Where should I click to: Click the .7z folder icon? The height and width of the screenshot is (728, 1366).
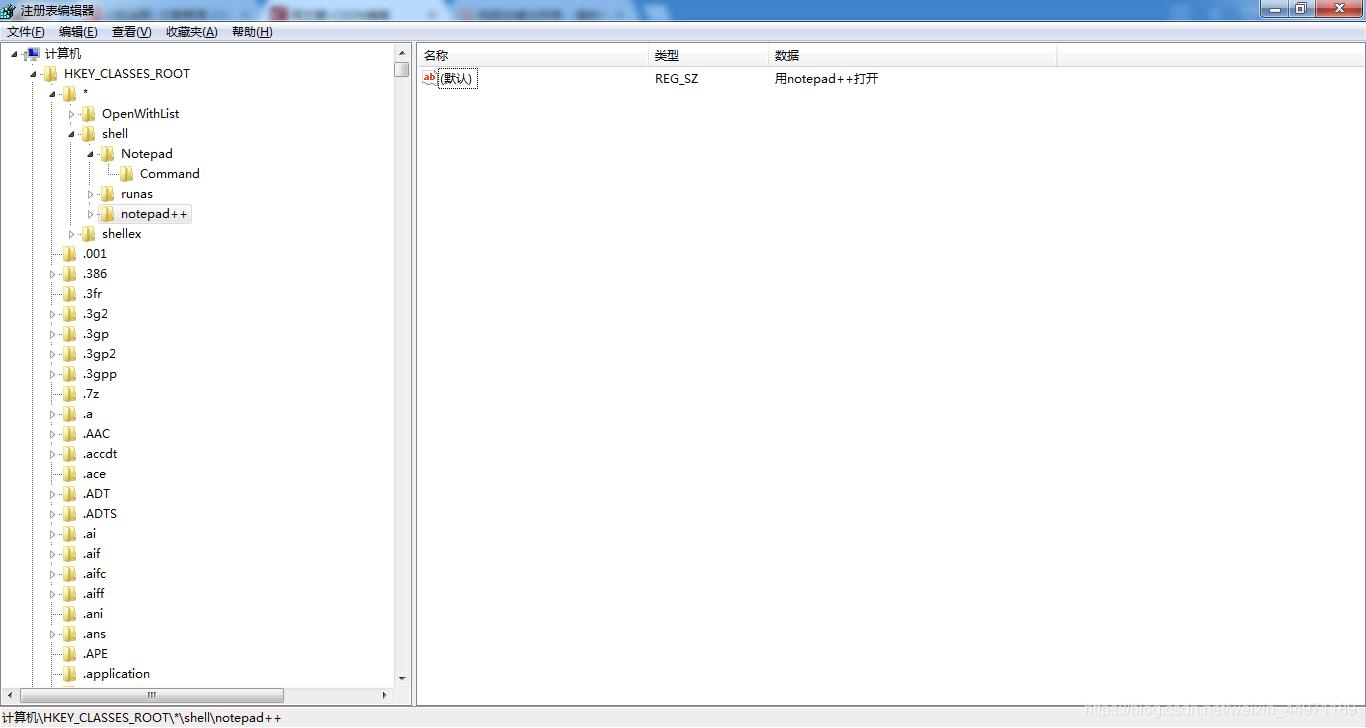pos(70,393)
